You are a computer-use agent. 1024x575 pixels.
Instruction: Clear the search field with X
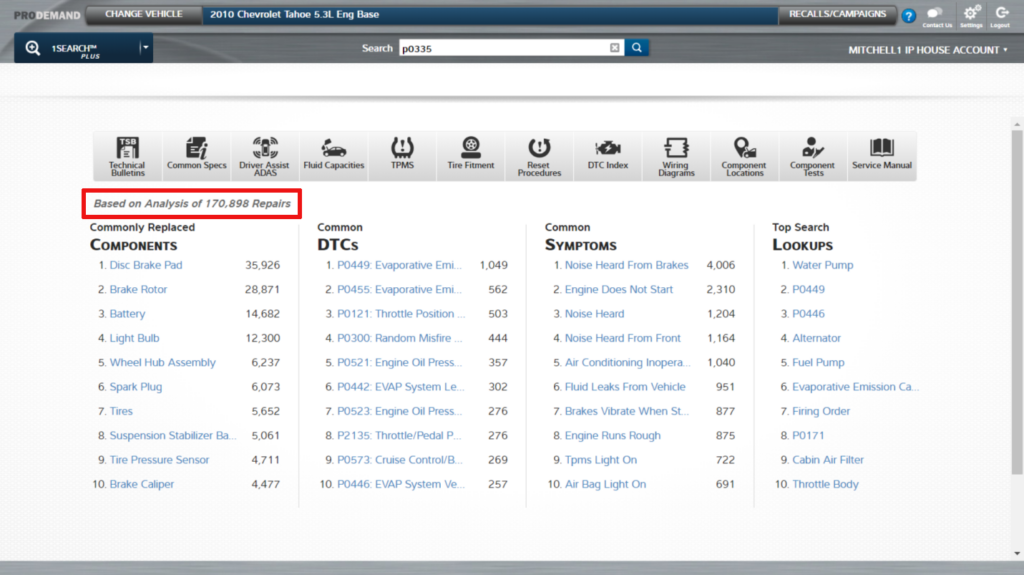click(x=615, y=48)
